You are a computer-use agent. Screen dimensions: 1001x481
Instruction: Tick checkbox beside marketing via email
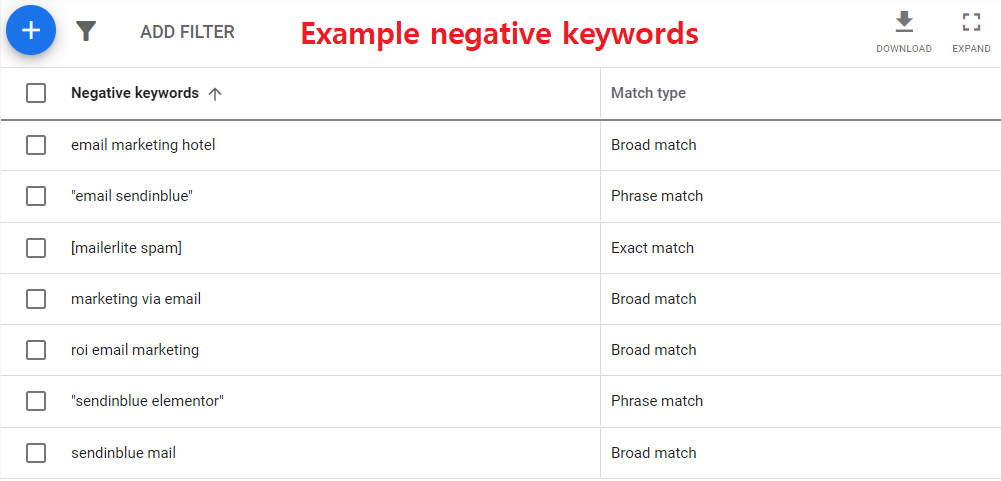tap(36, 299)
